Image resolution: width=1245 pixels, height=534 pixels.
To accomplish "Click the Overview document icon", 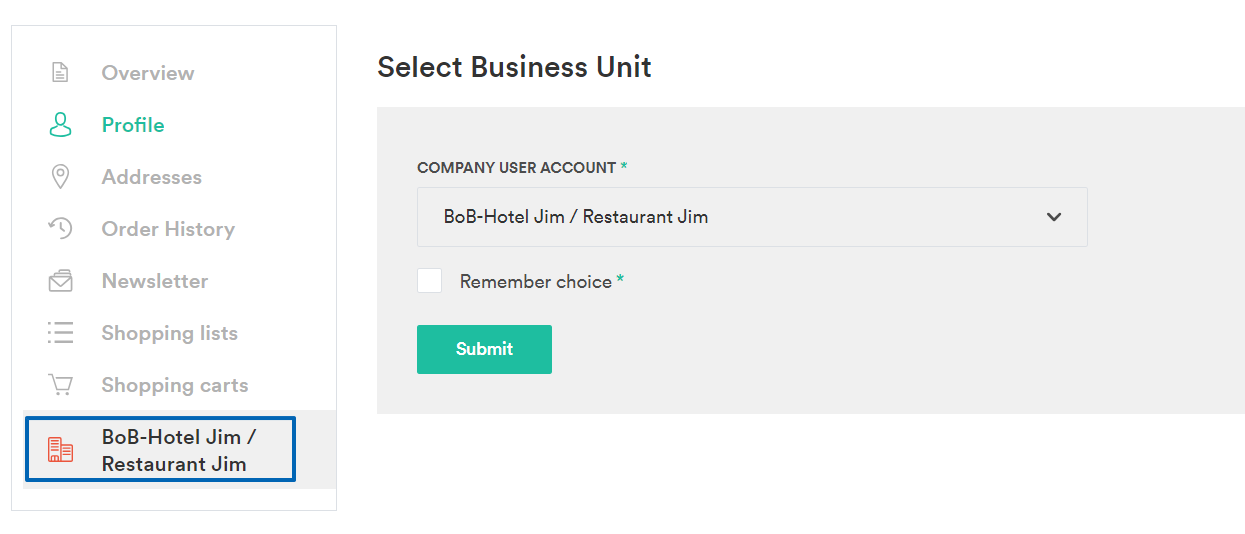I will [x=61, y=73].
